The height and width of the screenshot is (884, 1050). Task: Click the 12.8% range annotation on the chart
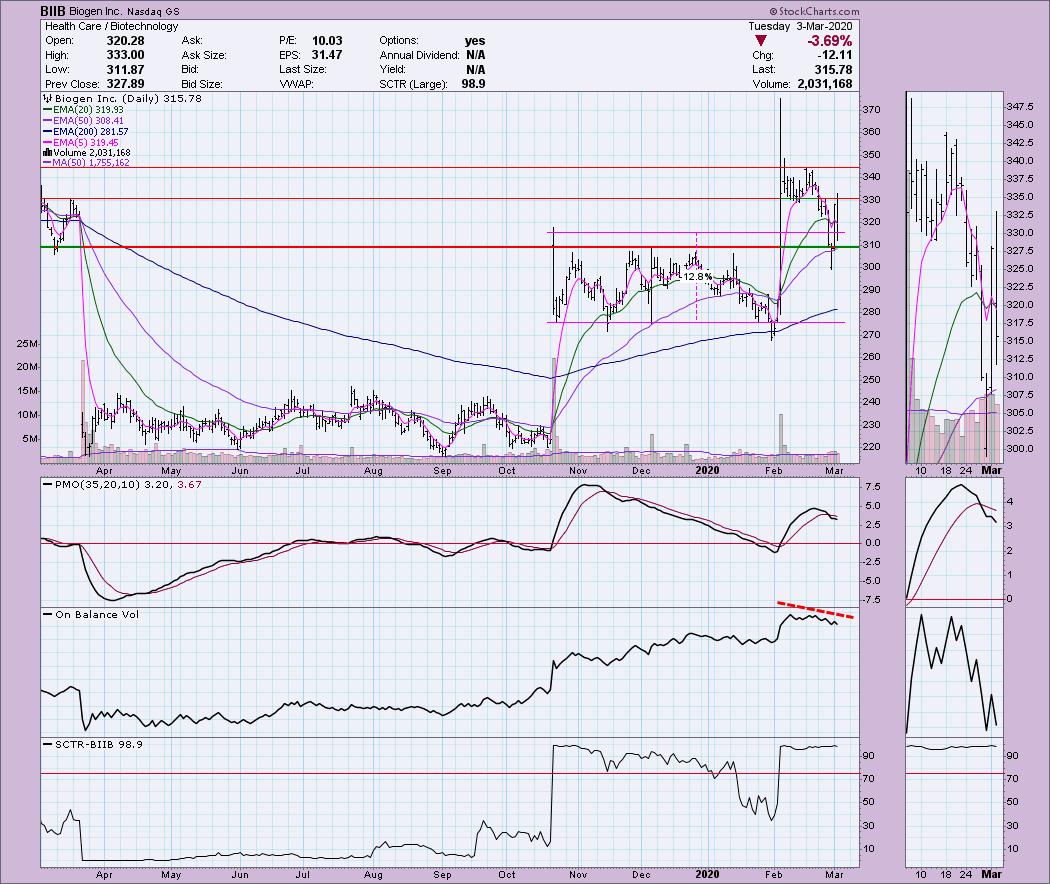(x=698, y=276)
